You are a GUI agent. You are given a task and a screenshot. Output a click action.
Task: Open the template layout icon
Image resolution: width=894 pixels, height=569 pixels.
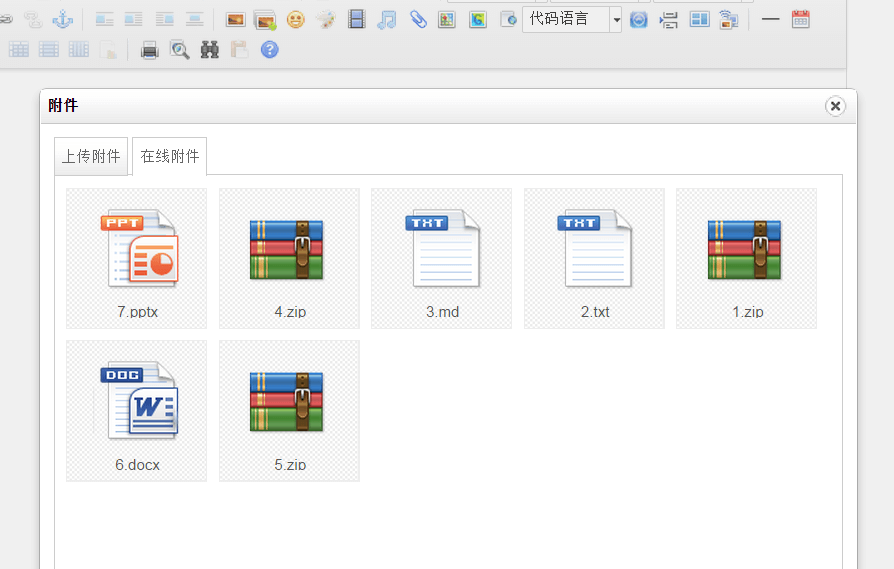tap(699, 20)
